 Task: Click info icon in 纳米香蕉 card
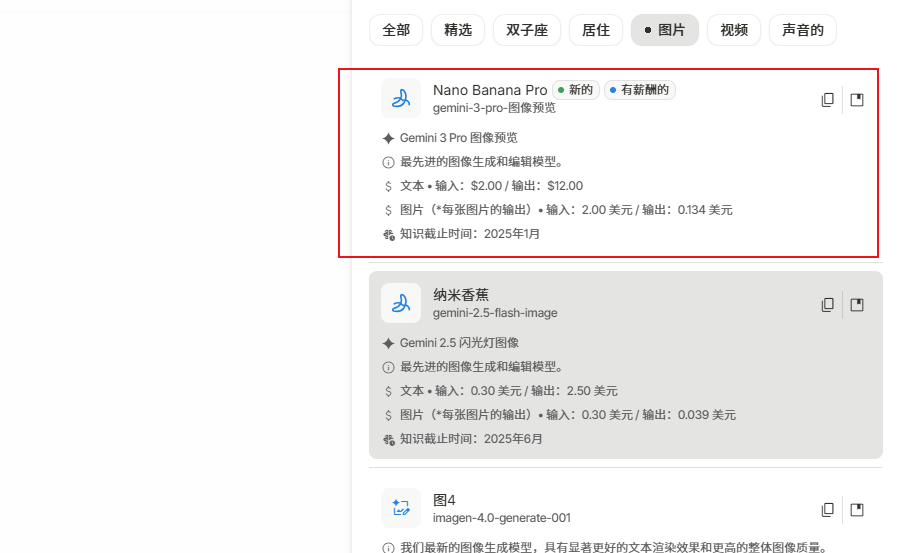(389, 368)
